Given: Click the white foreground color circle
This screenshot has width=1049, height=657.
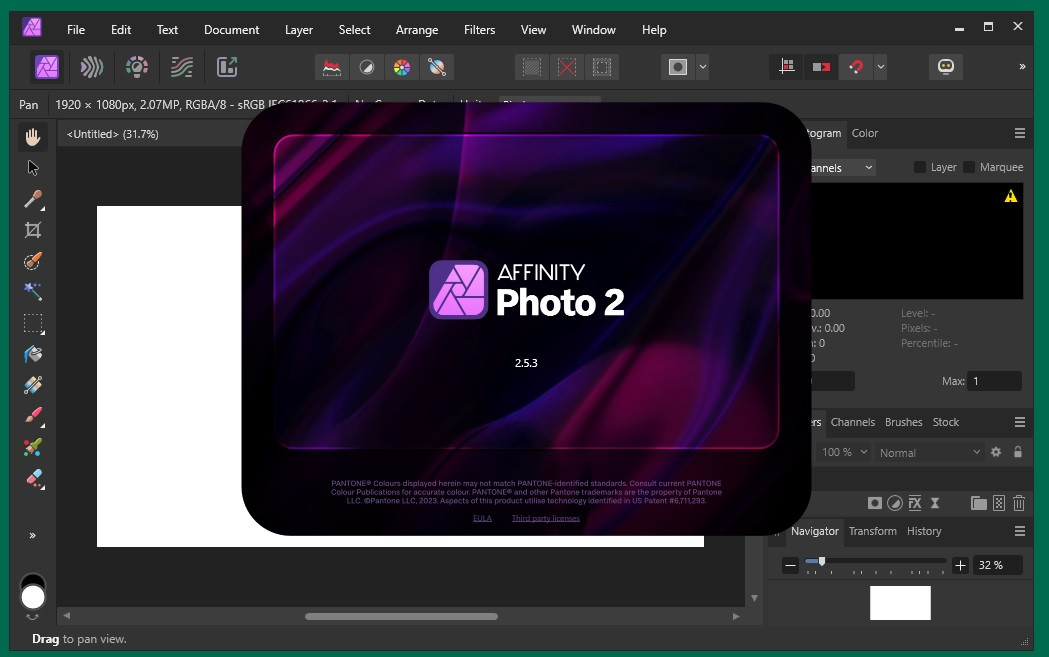Looking at the screenshot, I should tap(33, 597).
